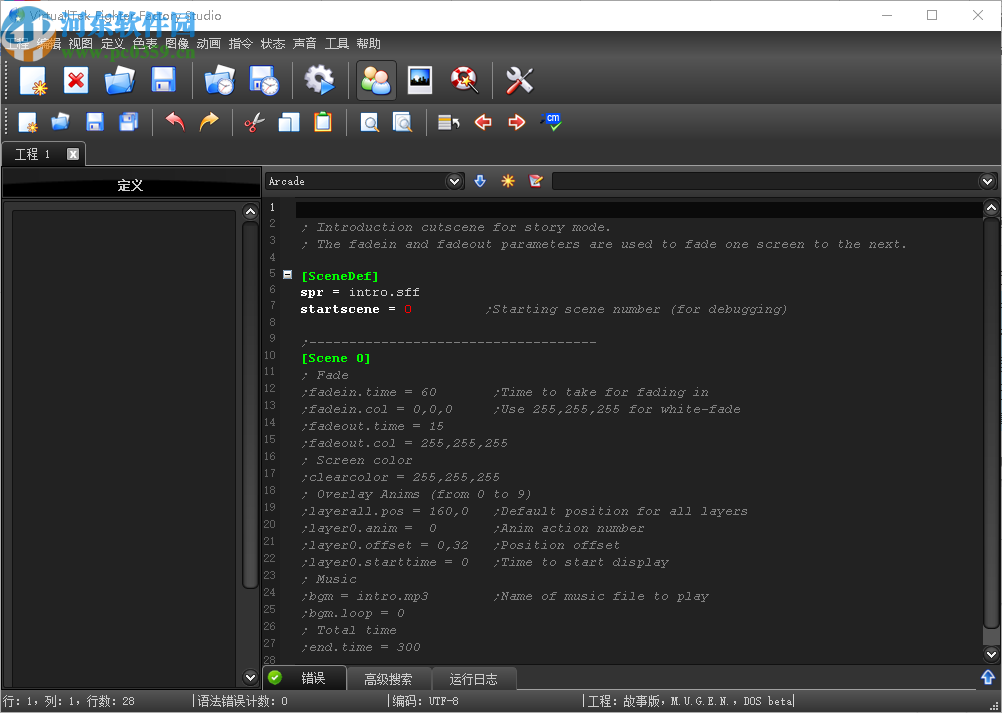Click the red X close project icon
This screenshot has height=713, width=1002.
(76, 81)
